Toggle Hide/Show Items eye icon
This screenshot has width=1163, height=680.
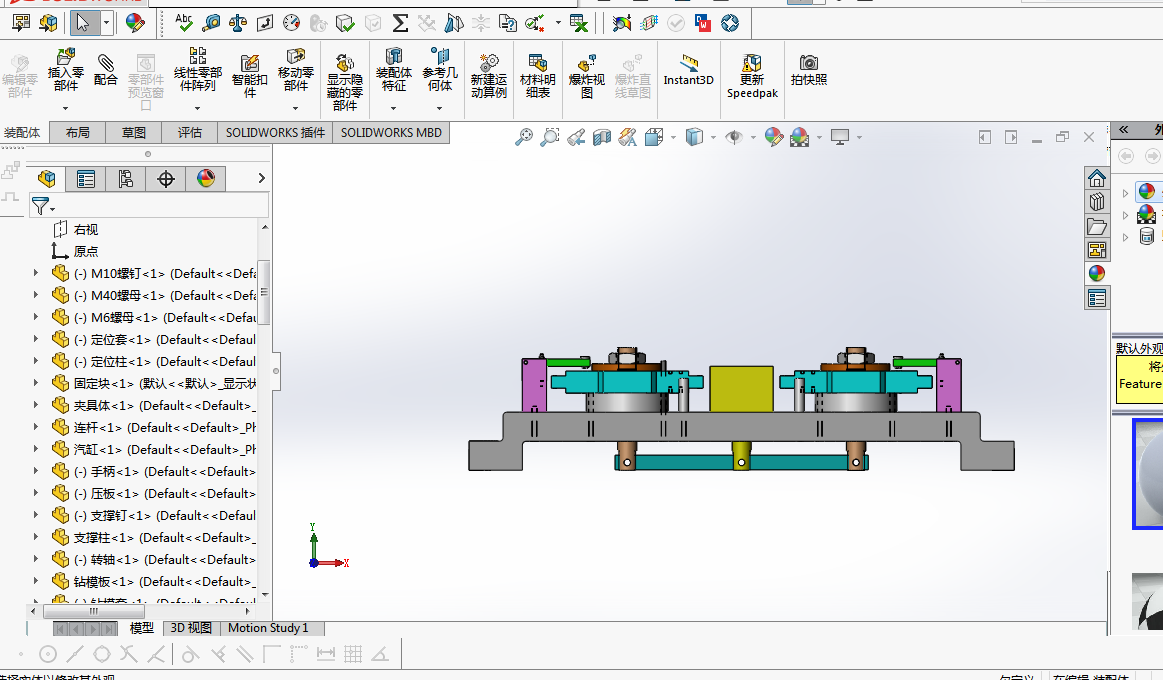734,137
